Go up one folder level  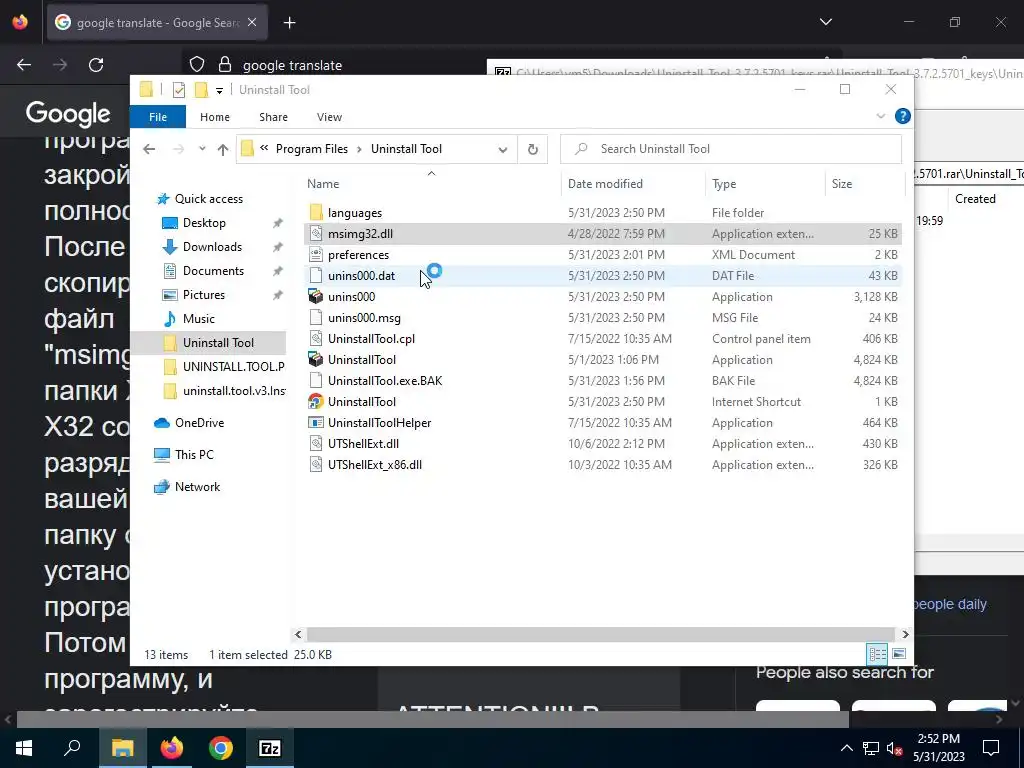223,149
